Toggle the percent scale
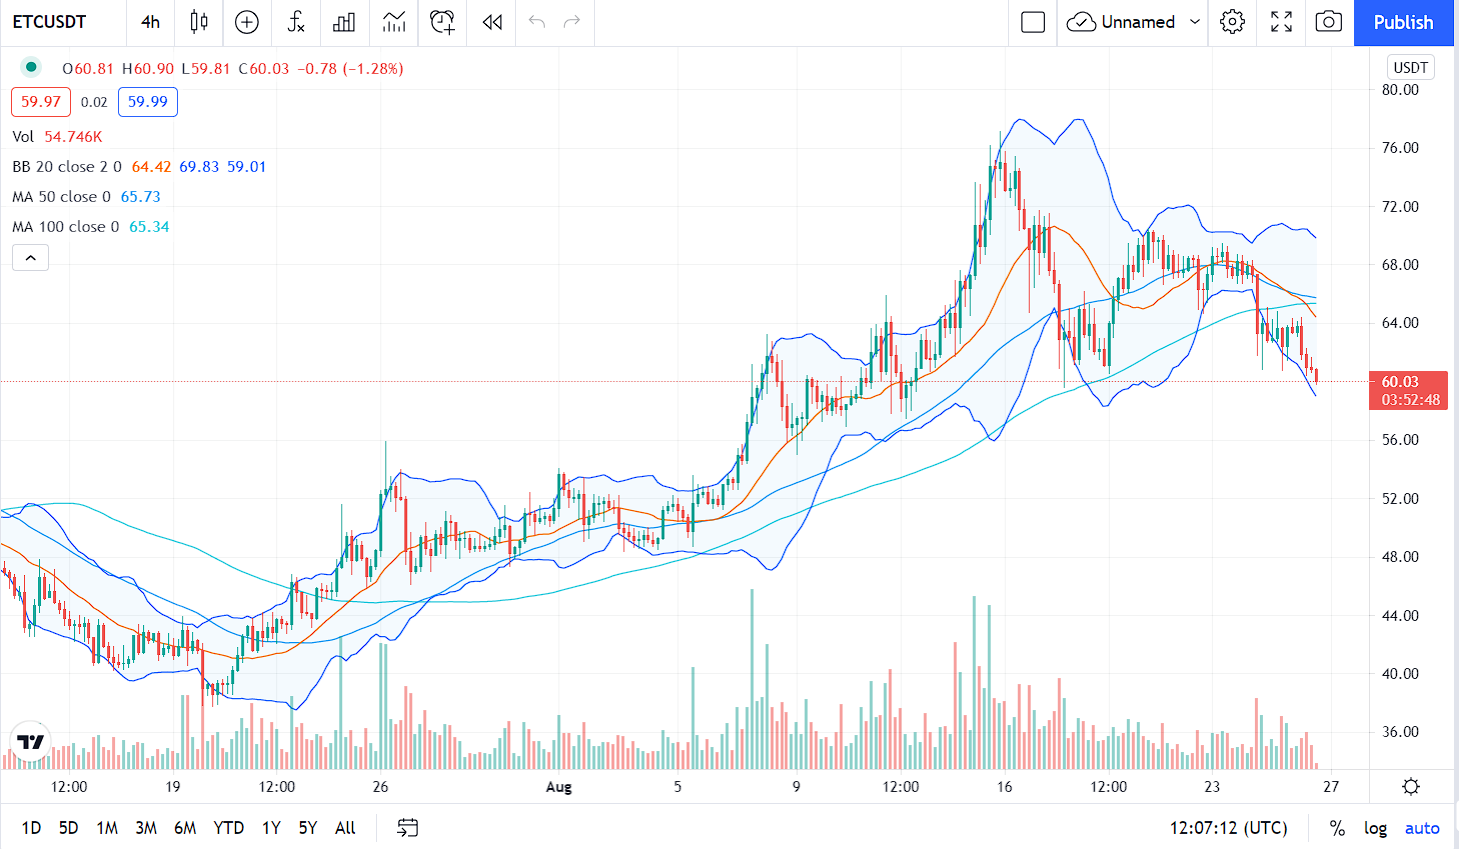 1337,828
